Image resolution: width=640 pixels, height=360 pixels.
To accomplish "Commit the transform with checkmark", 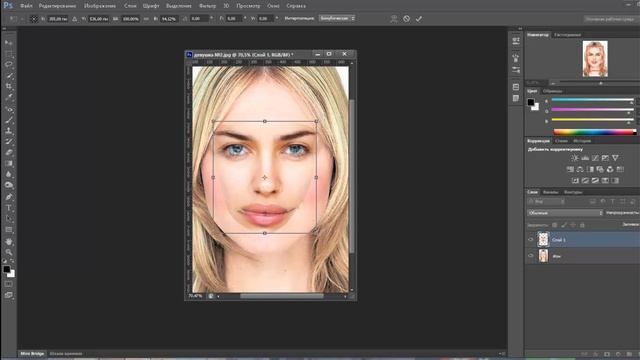I will [419, 19].
